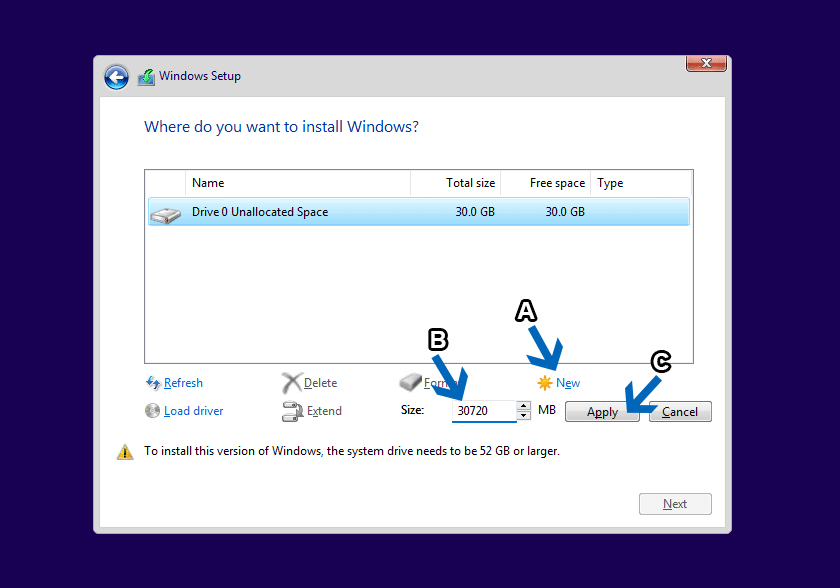Click the Format drive icon
This screenshot has width=840, height=588.
(412, 383)
